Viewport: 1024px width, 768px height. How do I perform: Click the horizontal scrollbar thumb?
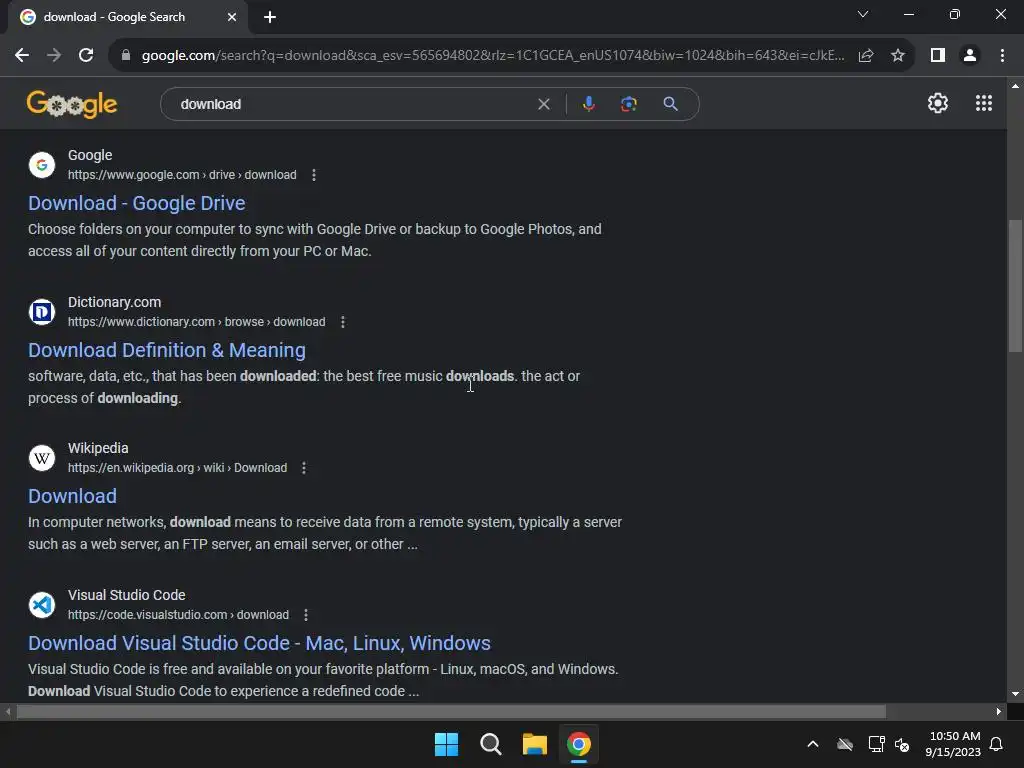click(x=451, y=711)
